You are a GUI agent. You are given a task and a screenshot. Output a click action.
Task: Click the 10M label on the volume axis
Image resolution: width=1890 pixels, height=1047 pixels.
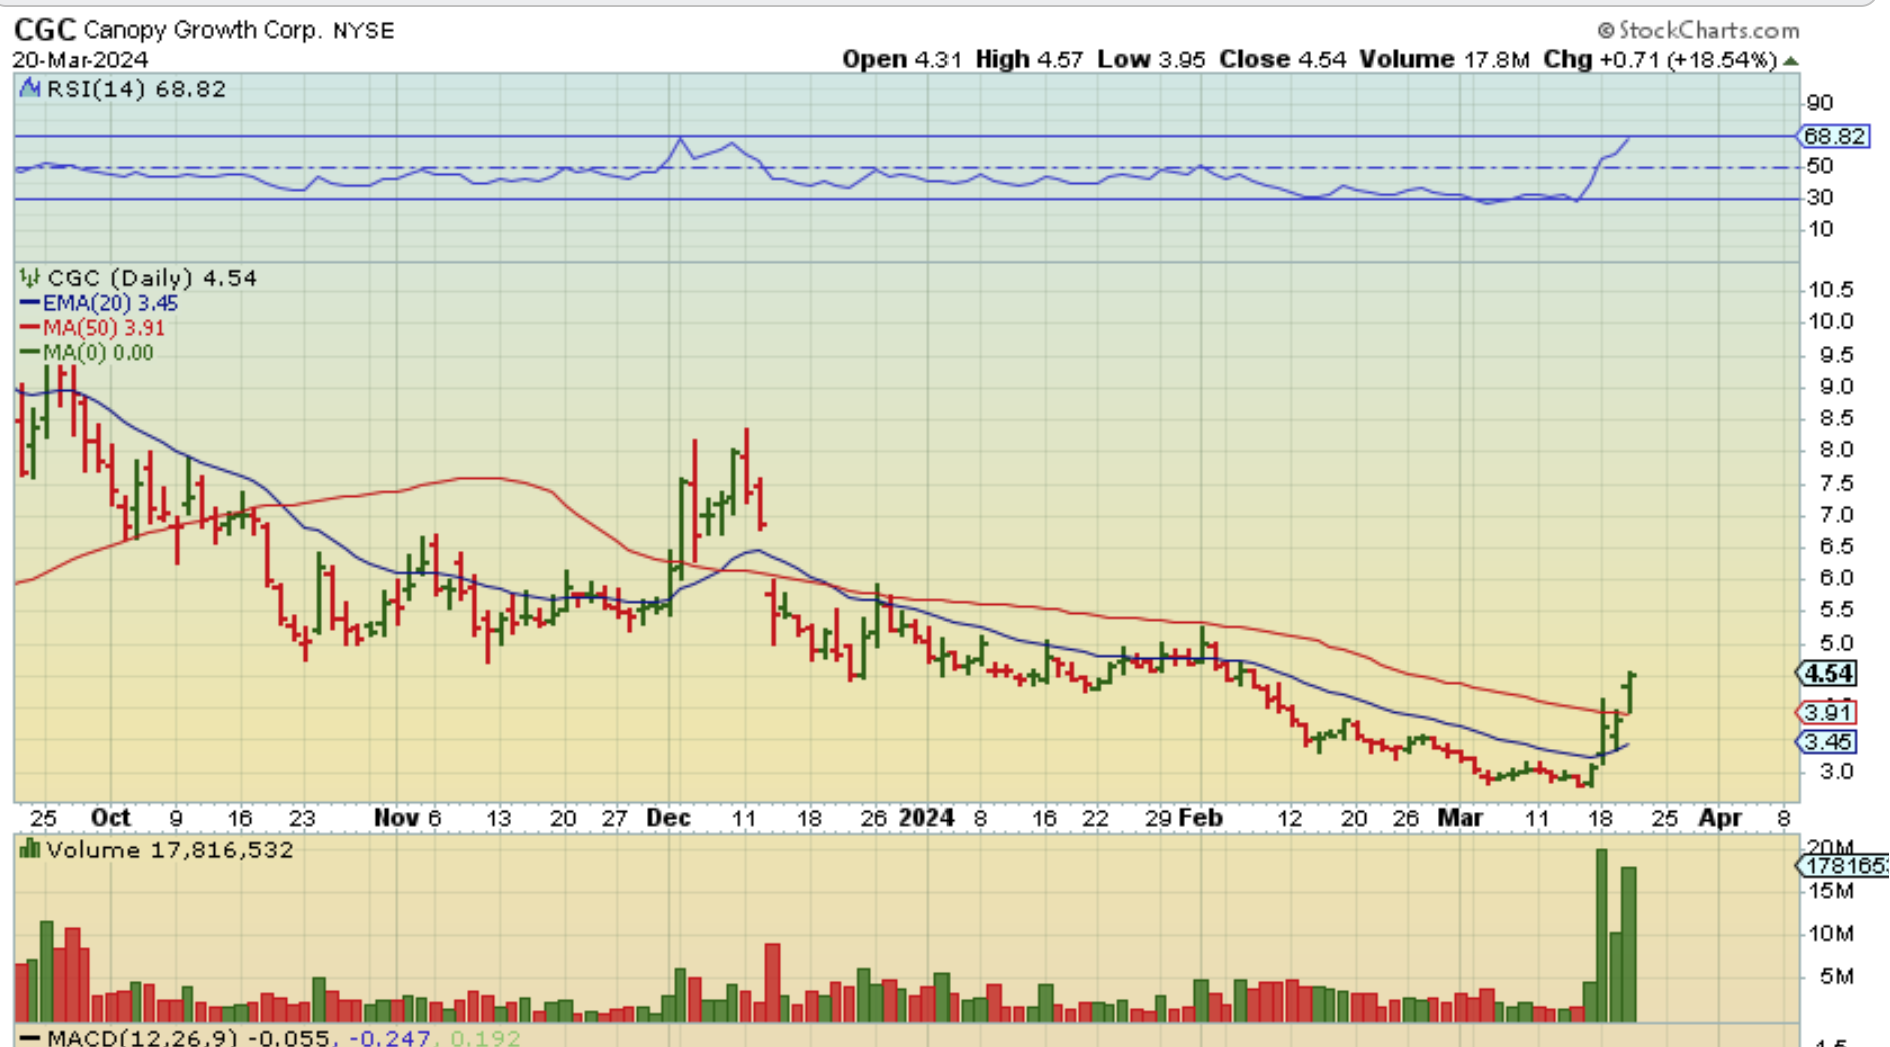point(1833,934)
